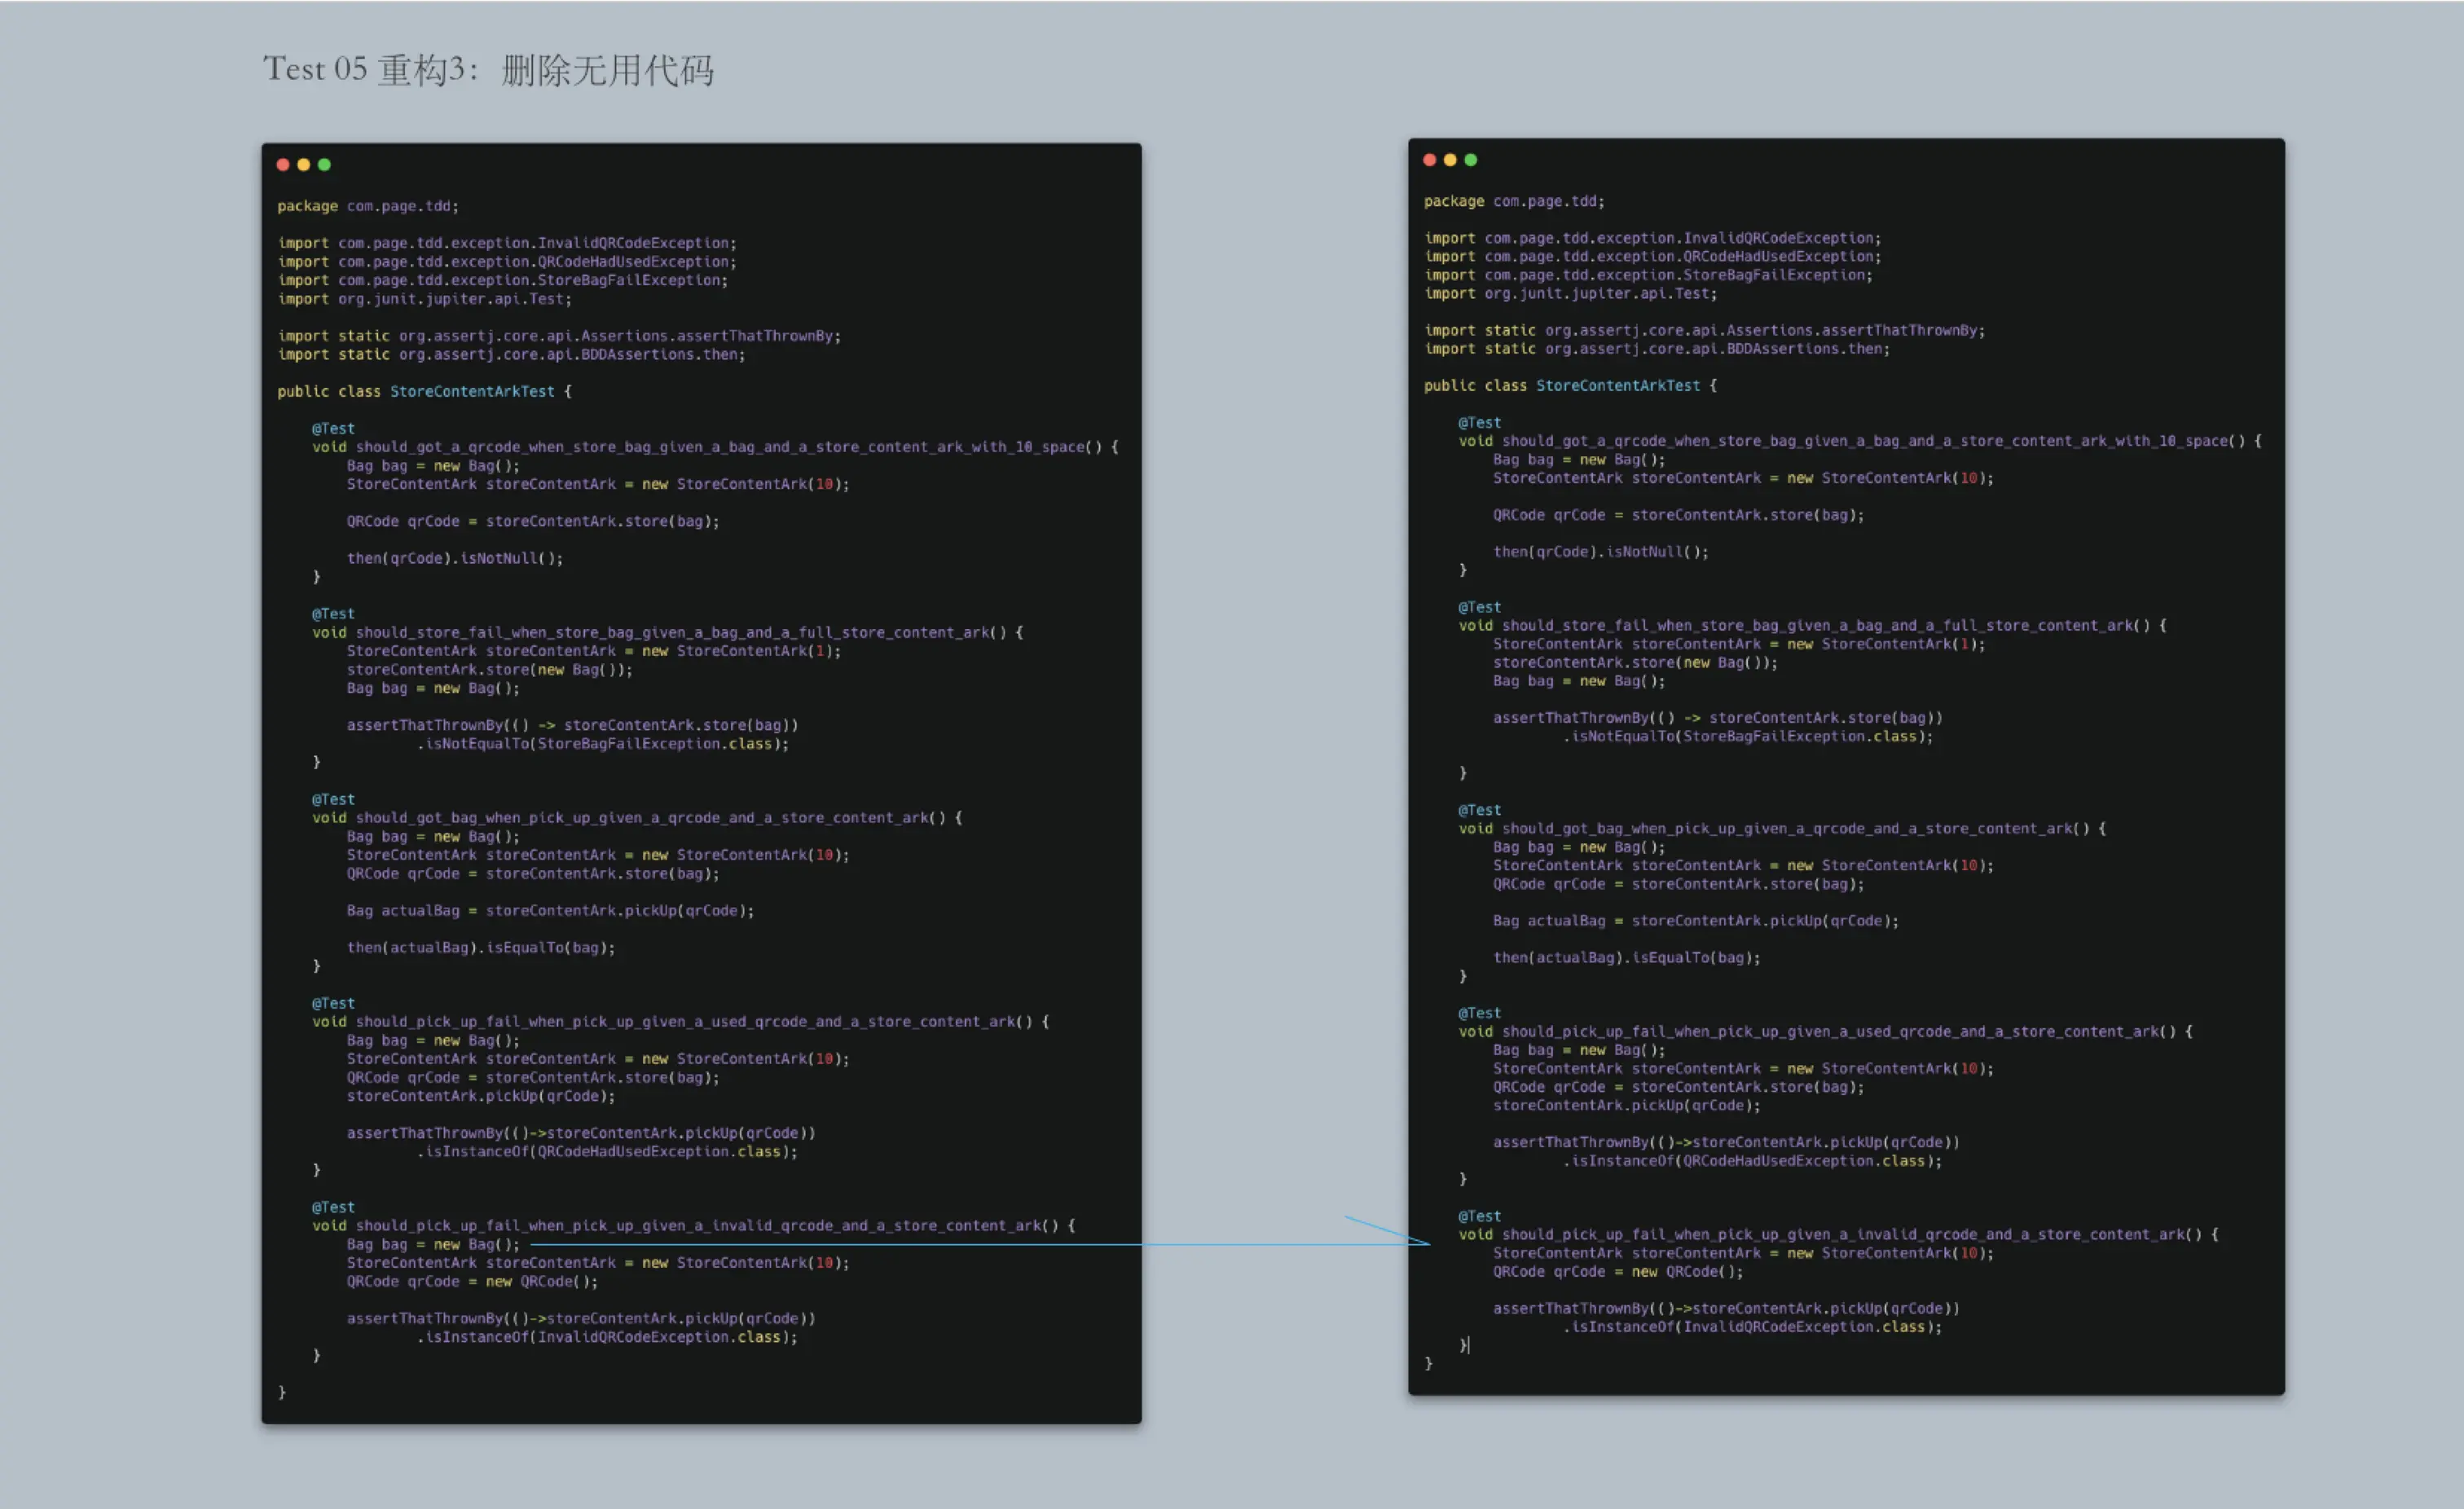Click the blue arrow head near right window

point(1420,1242)
